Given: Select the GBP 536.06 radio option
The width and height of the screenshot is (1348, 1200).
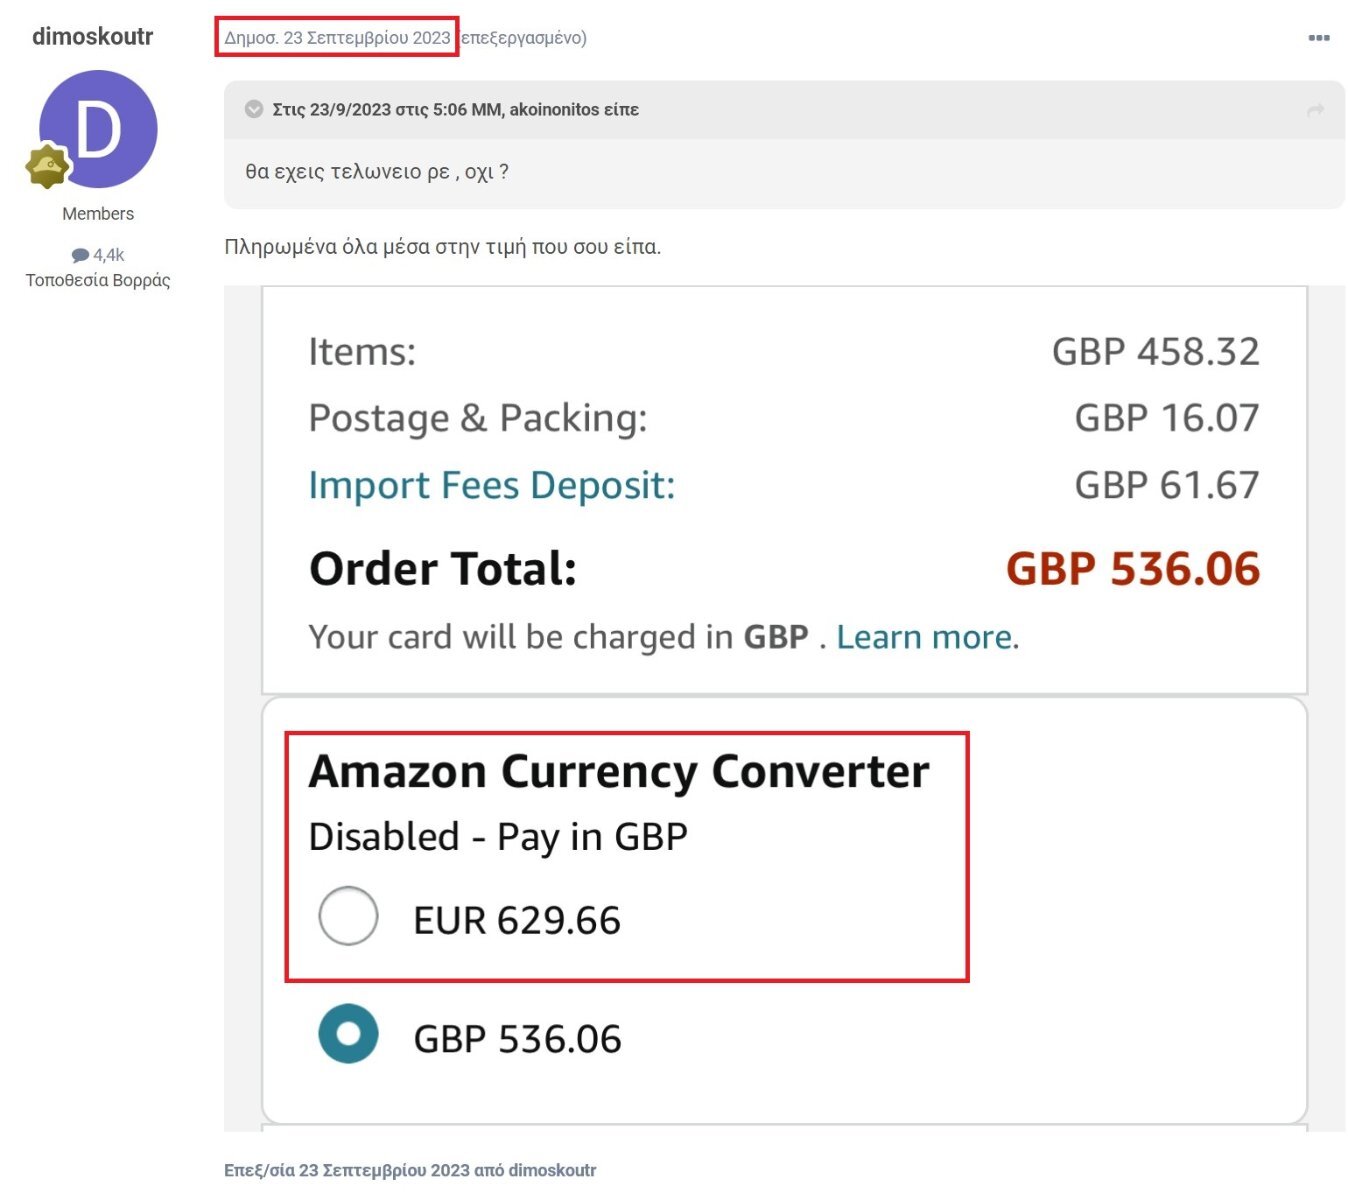Looking at the screenshot, I should point(348,1034).
